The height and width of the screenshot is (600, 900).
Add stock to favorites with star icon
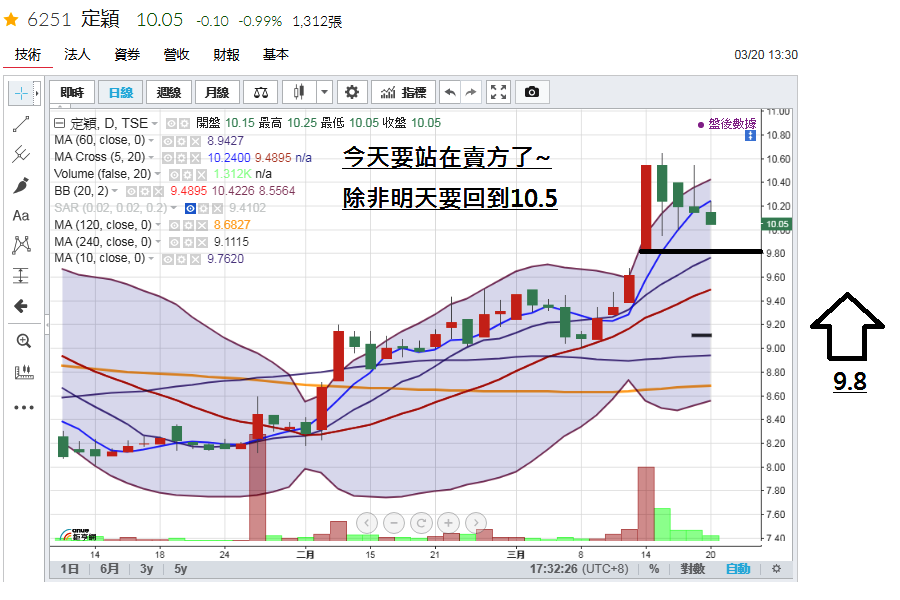pyautogui.click(x=11, y=21)
